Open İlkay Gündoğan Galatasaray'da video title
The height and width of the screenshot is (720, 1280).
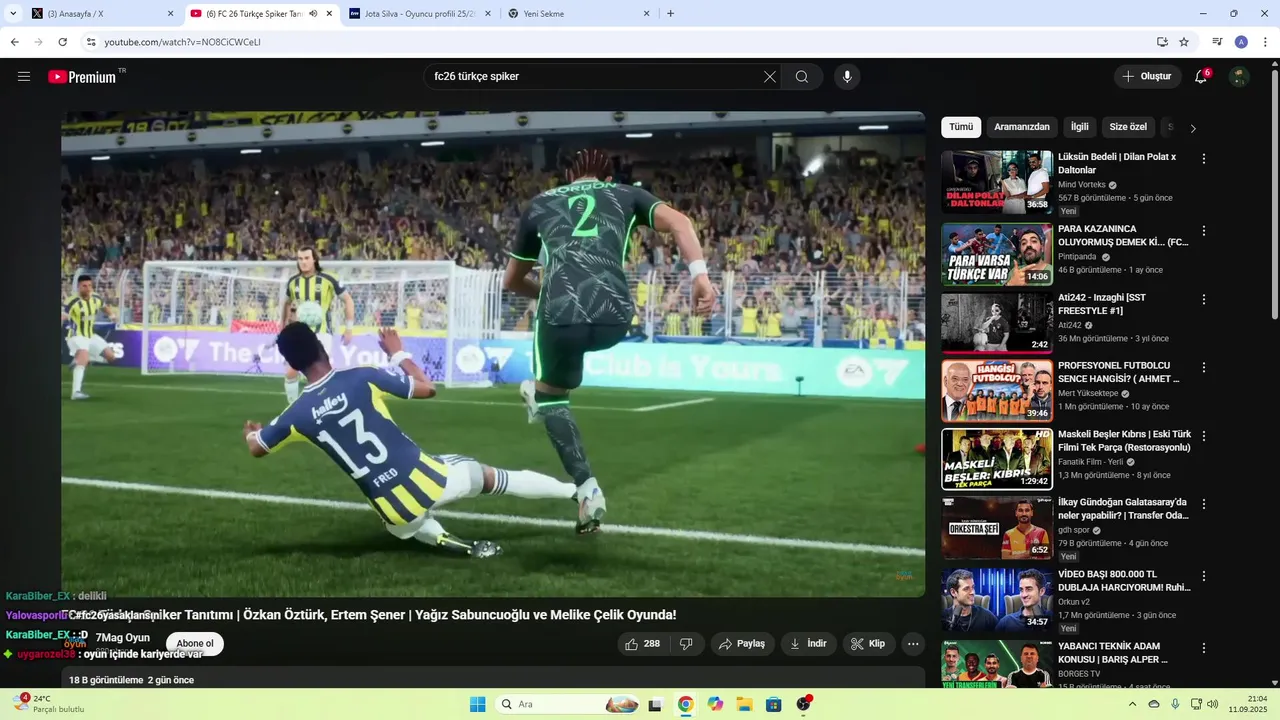tap(1123, 509)
